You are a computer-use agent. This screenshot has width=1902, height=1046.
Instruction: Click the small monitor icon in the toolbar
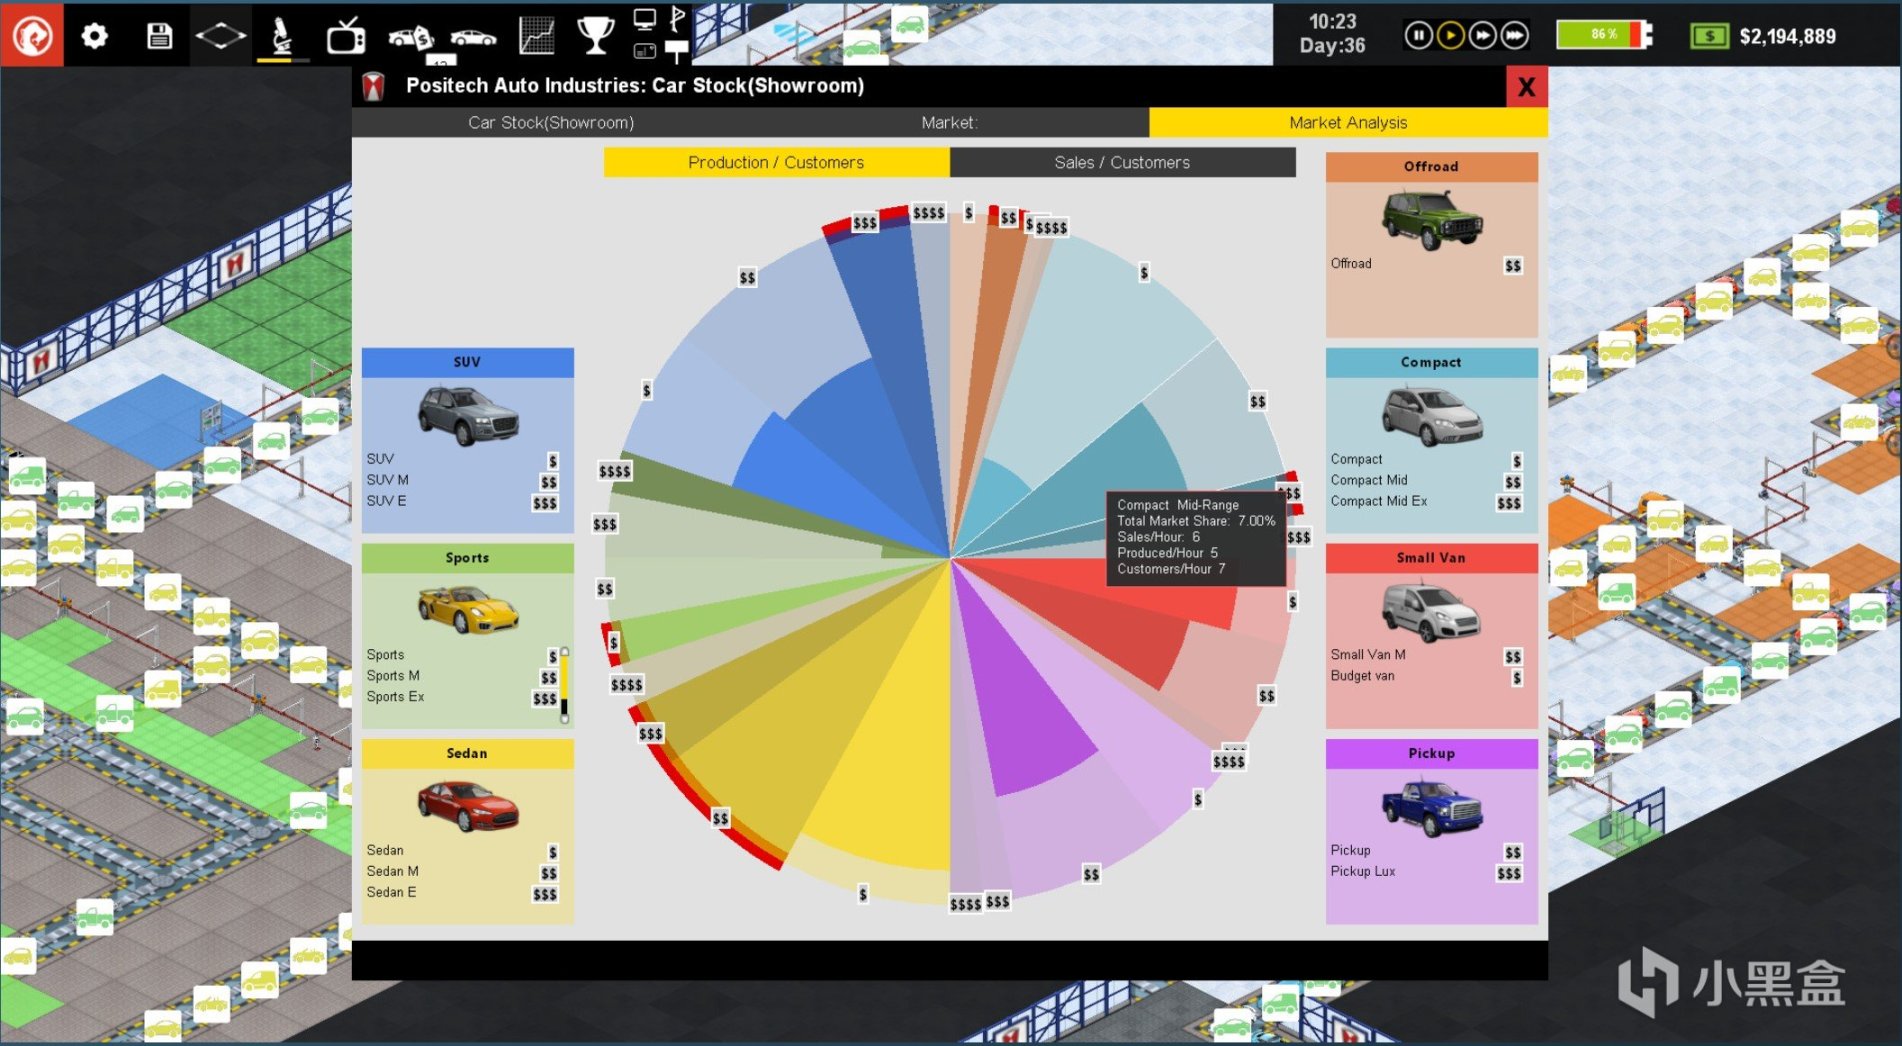645,19
